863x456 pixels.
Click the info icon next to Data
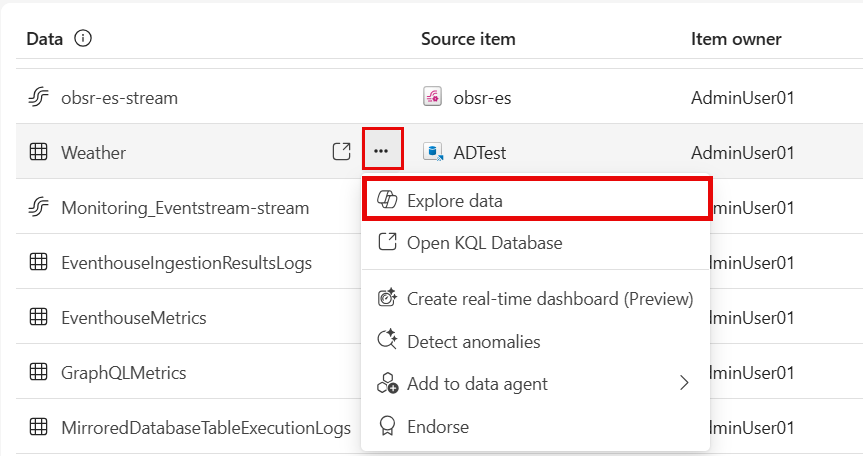tap(83, 39)
